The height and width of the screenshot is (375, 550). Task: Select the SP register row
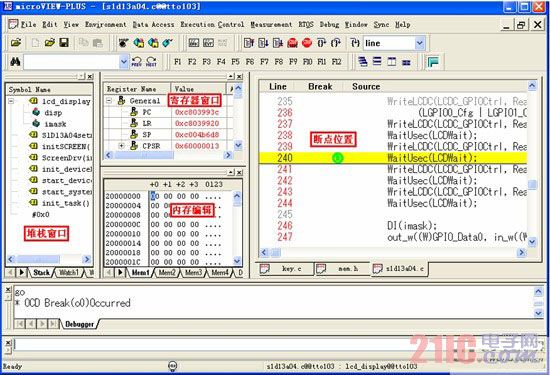point(168,135)
